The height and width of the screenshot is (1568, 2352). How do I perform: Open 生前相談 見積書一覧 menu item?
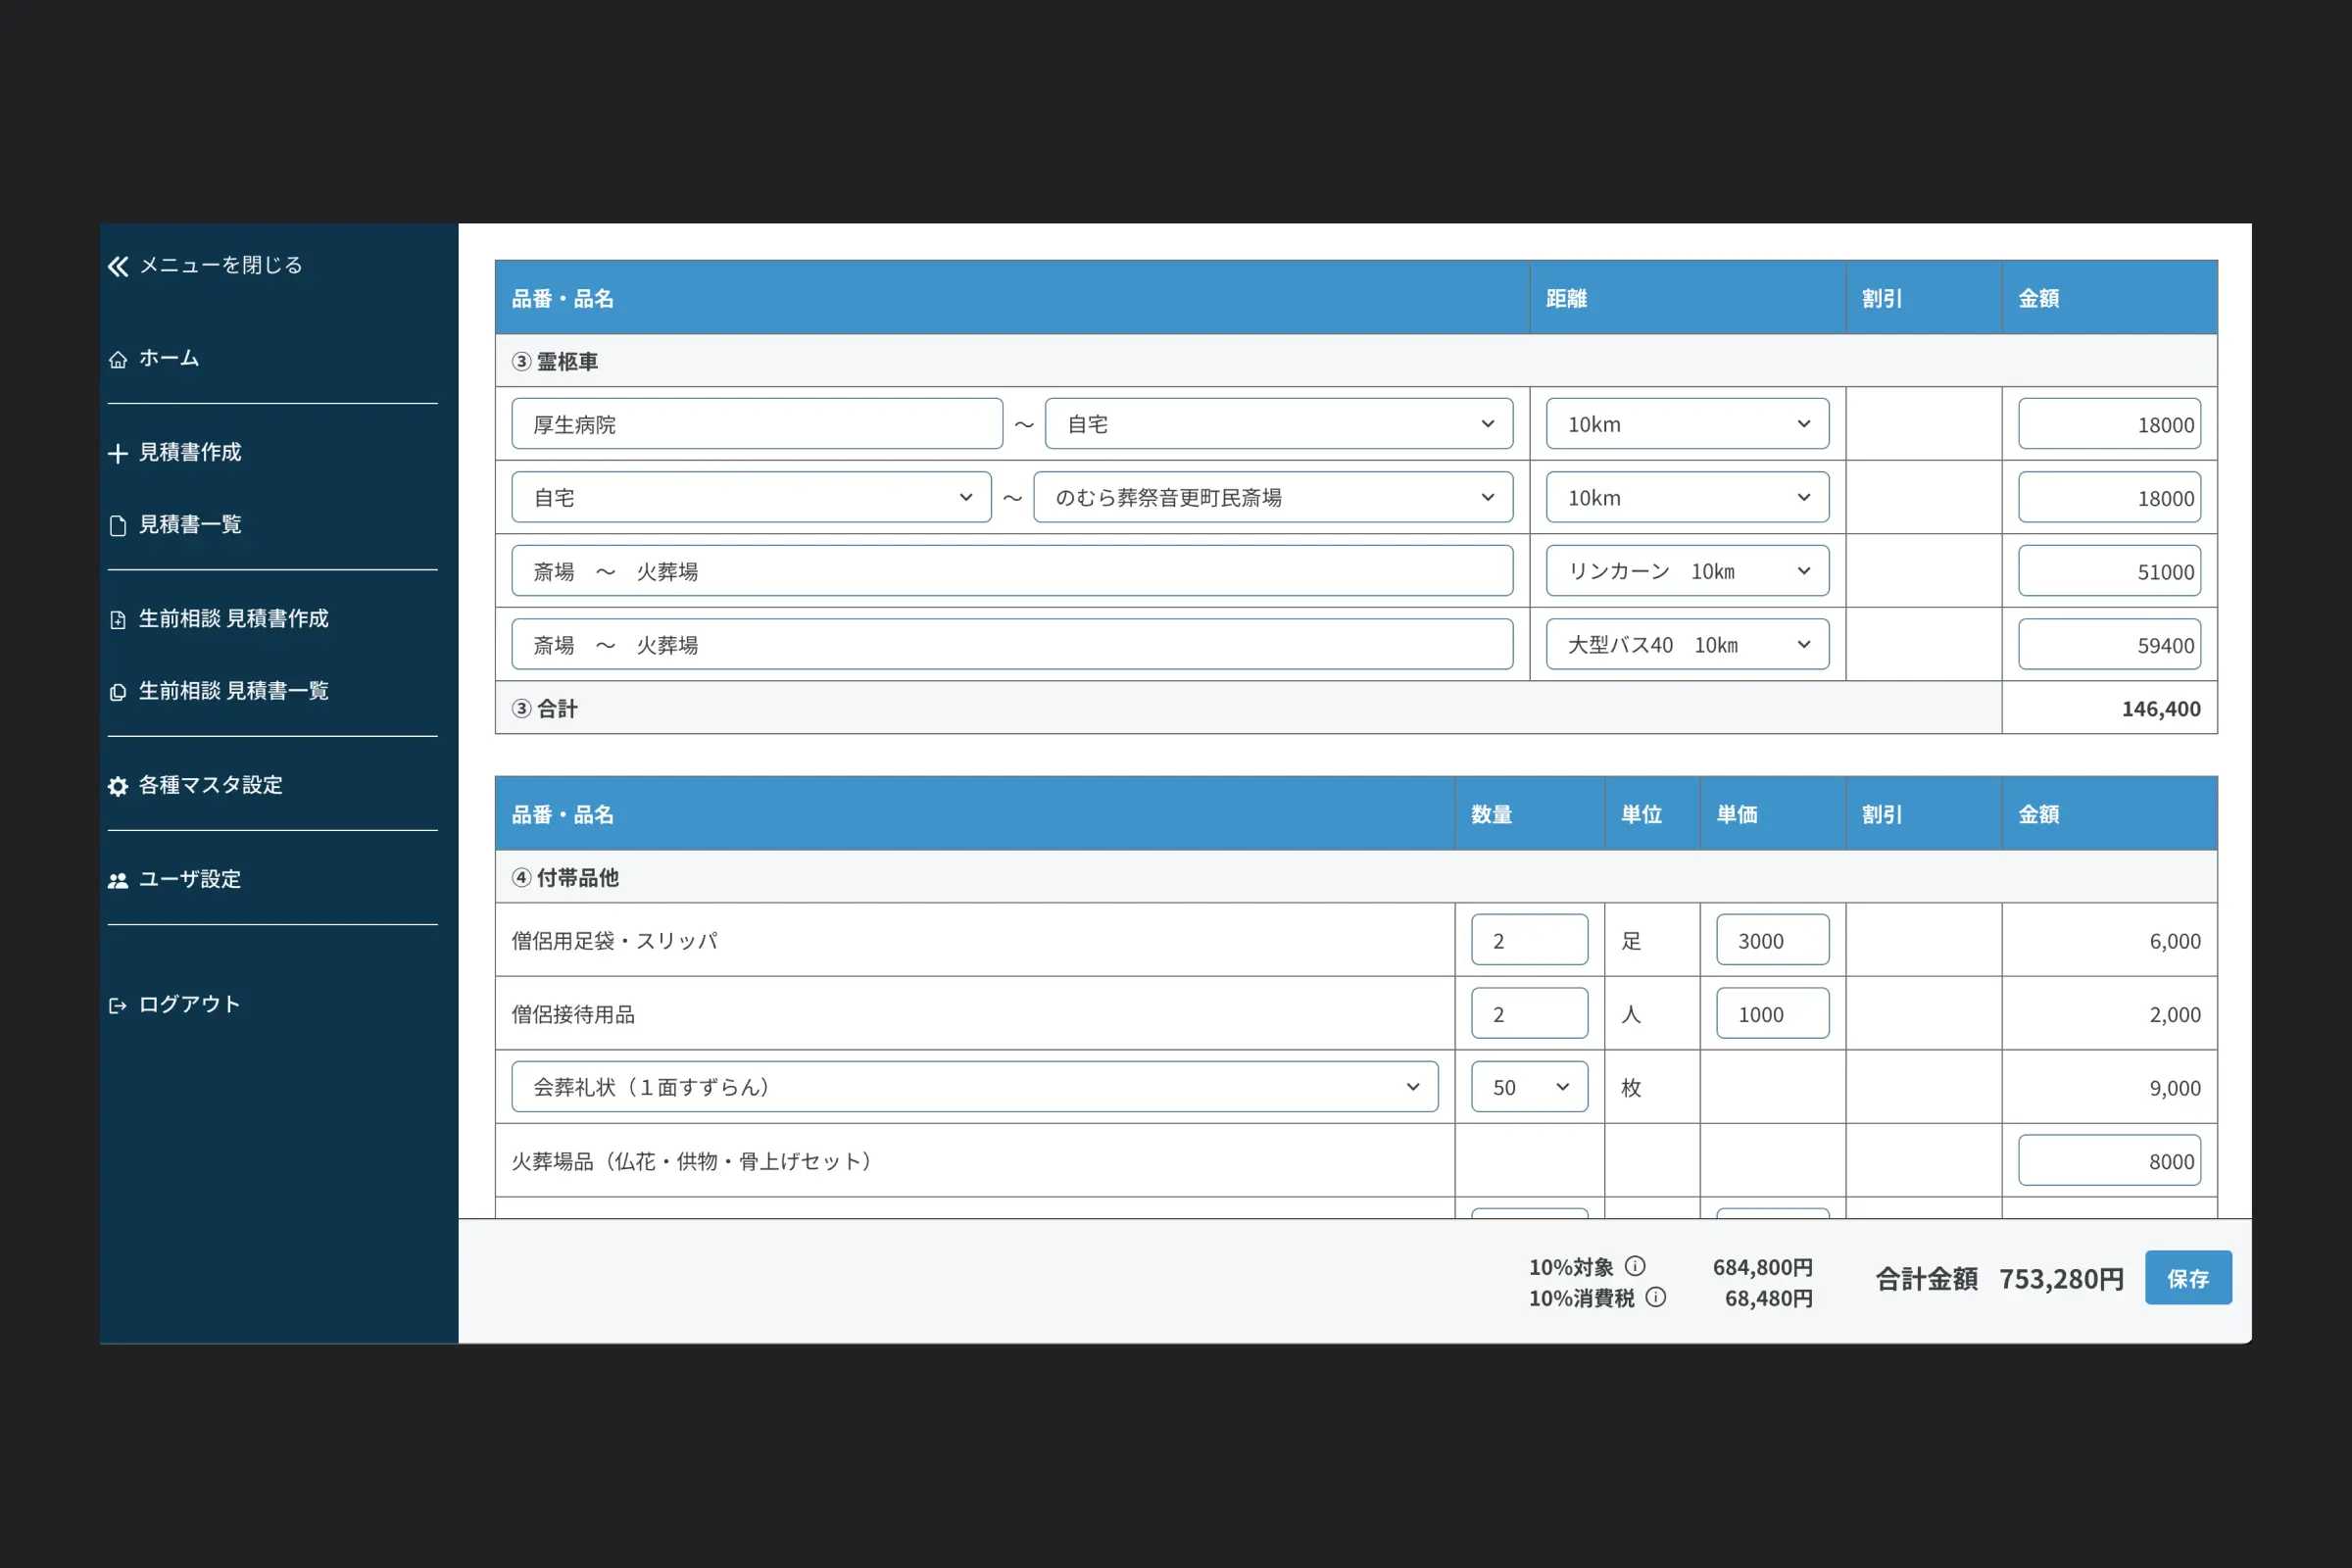pyautogui.click(x=232, y=691)
